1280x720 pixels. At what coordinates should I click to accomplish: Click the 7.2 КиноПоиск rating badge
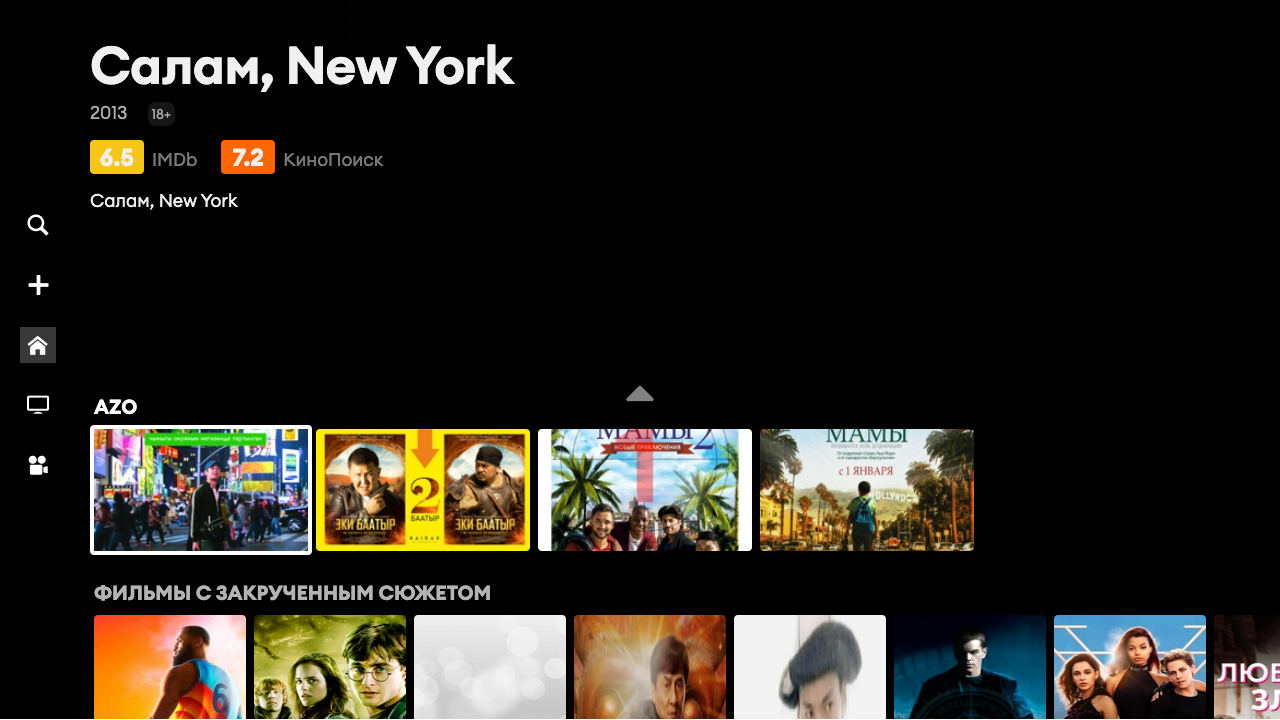click(x=248, y=158)
